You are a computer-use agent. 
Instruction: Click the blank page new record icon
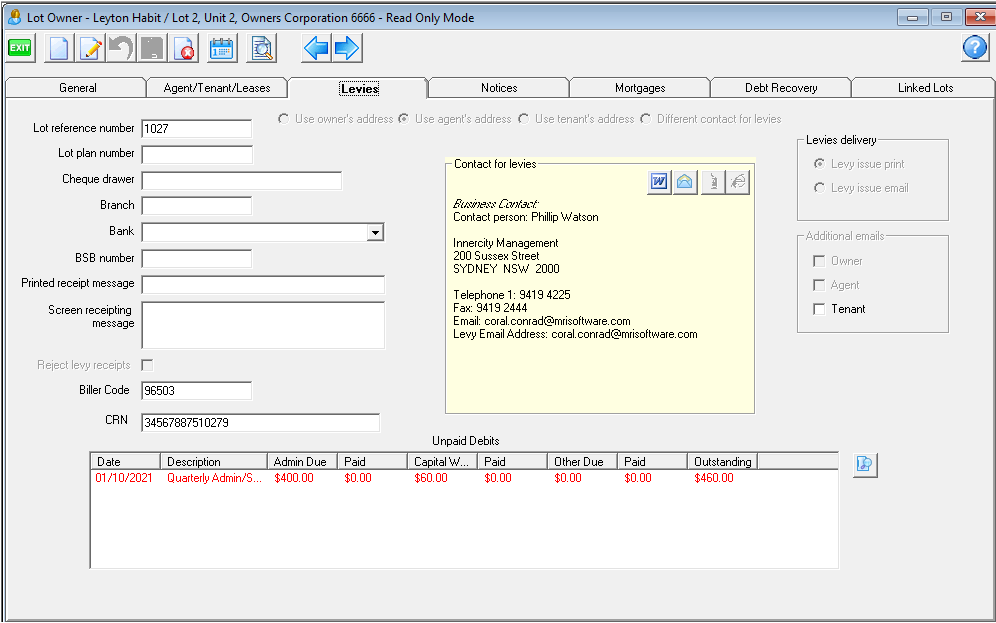[59, 48]
